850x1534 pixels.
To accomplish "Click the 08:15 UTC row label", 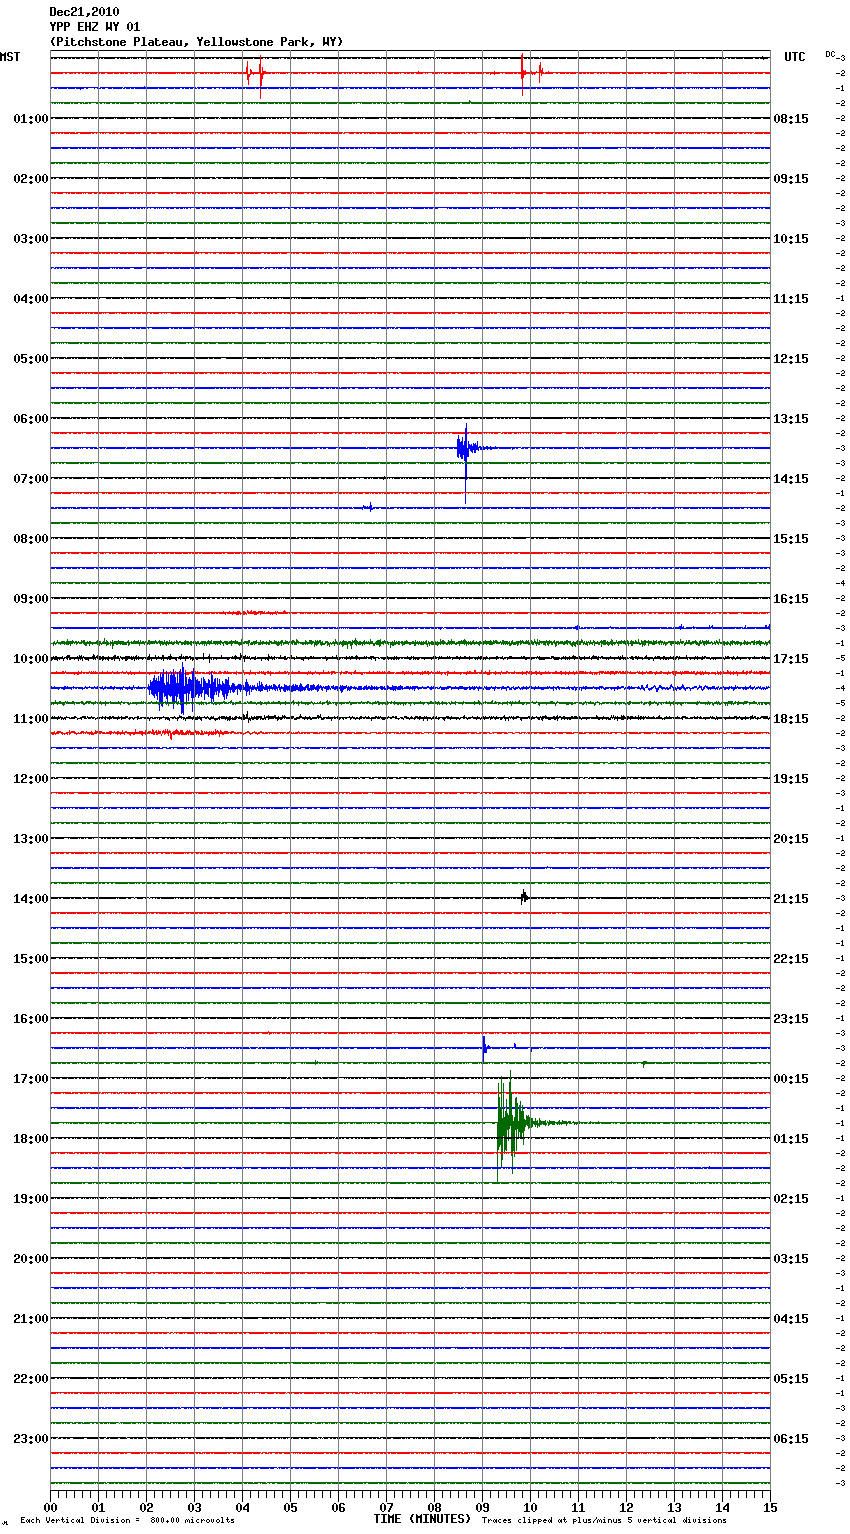I will coord(791,119).
